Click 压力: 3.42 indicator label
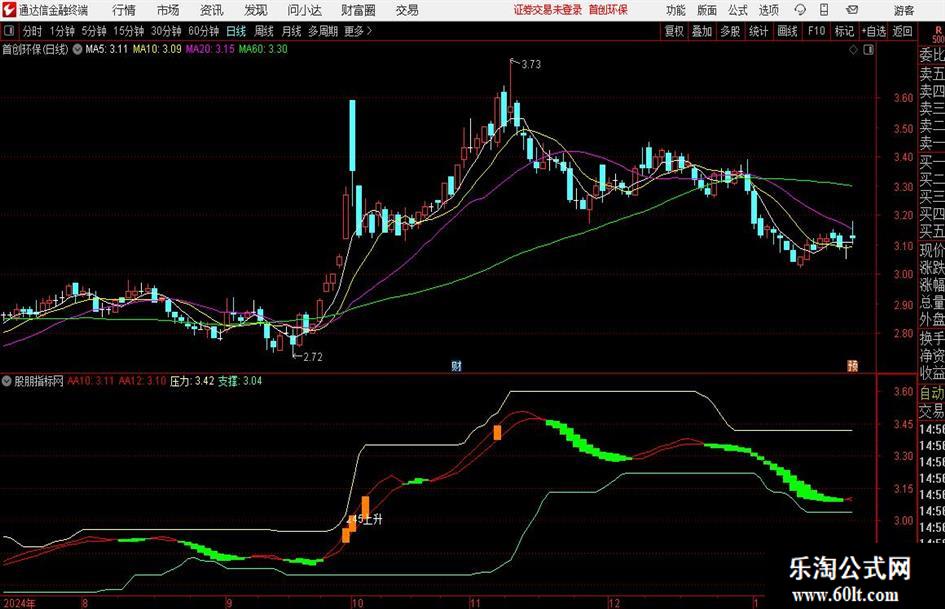Screen dimensions: 945x609 tap(192, 381)
